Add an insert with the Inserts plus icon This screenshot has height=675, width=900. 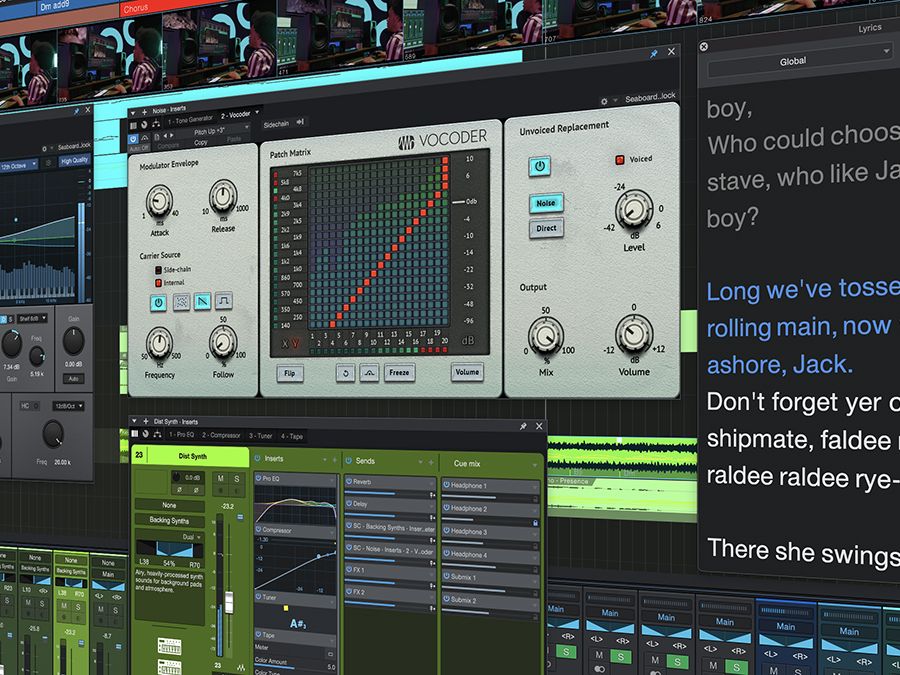(335, 460)
